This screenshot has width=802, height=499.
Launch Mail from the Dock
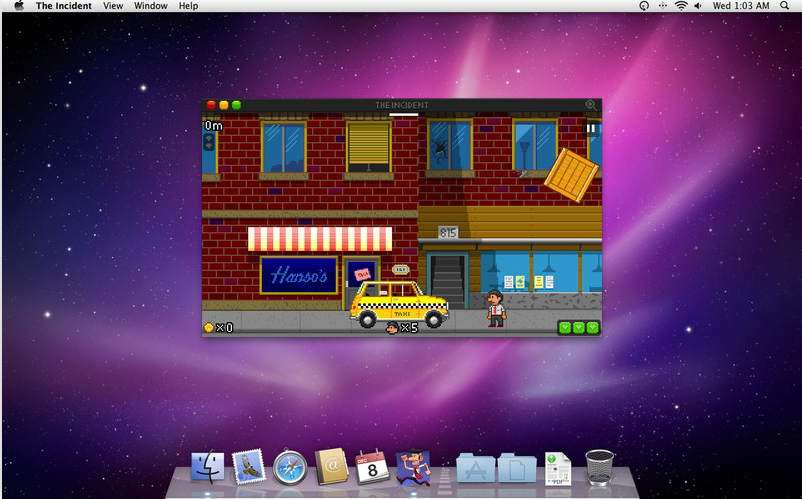249,466
